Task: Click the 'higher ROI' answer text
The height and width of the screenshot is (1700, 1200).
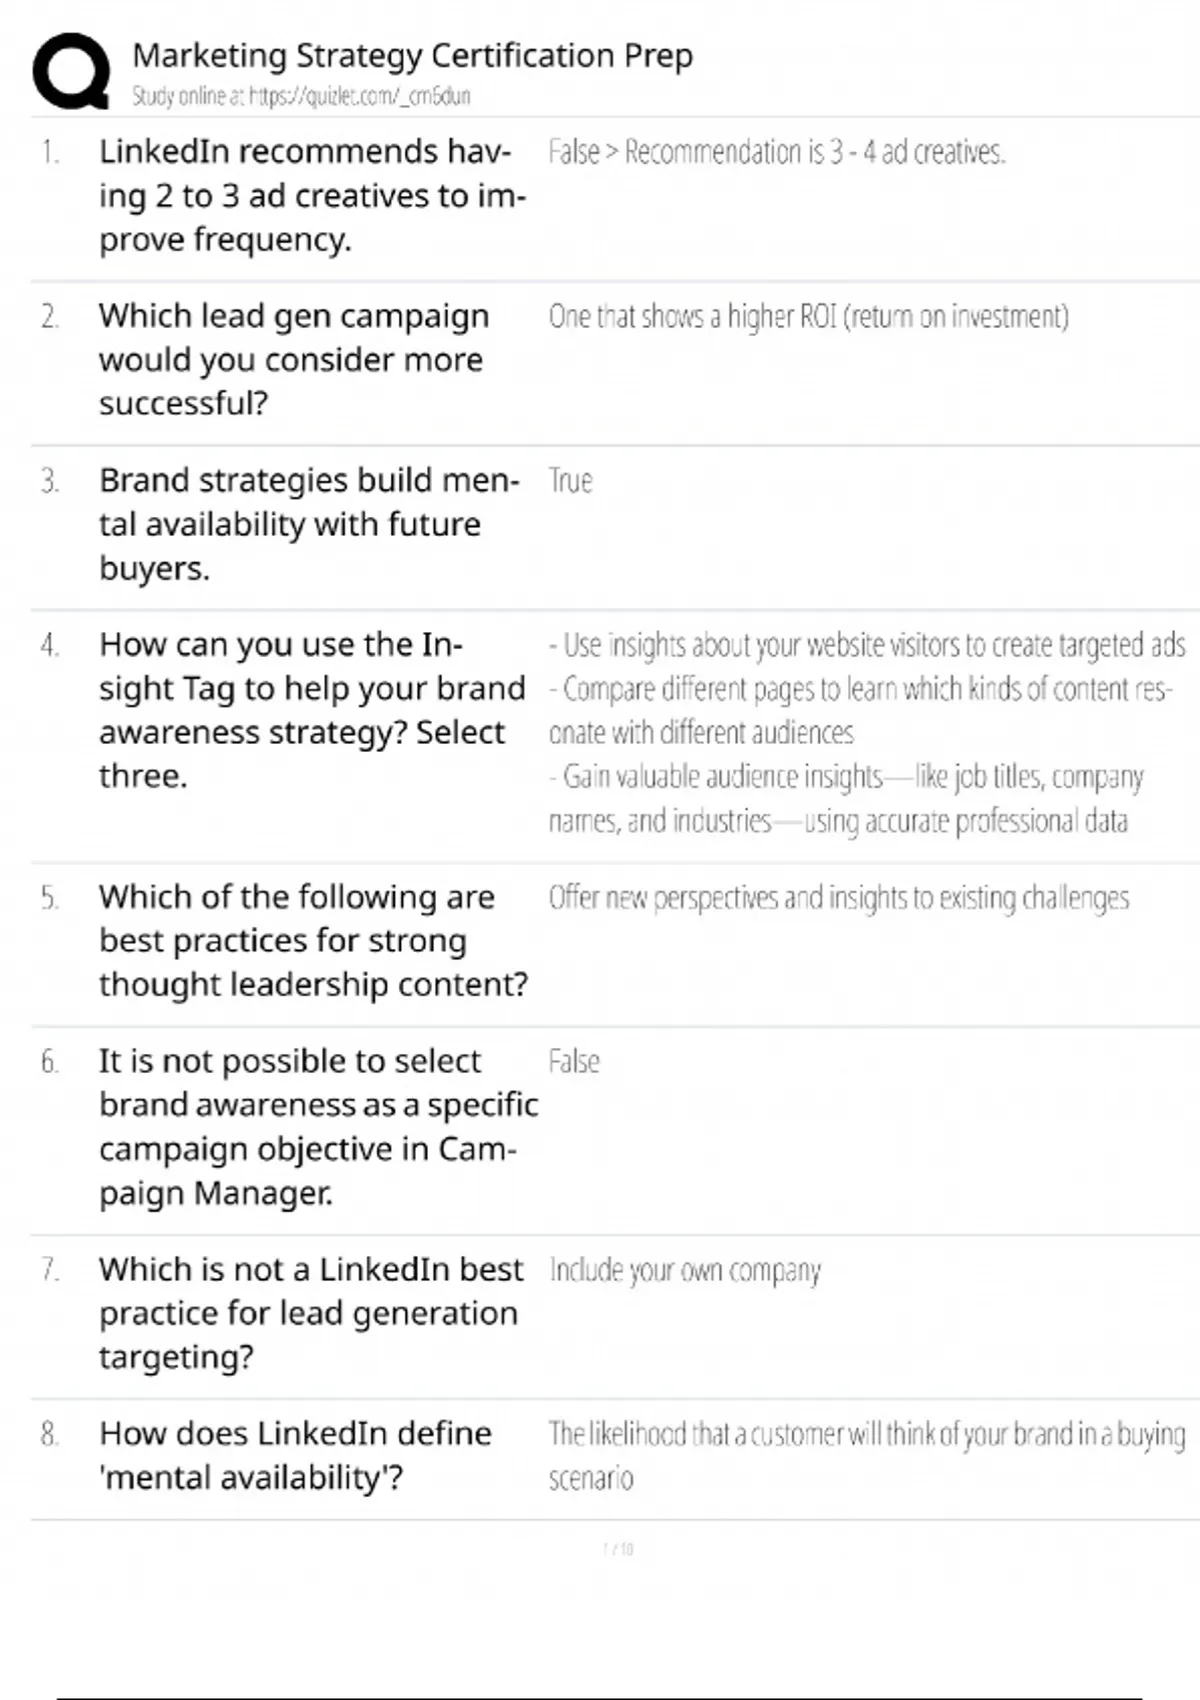Action: (x=808, y=317)
